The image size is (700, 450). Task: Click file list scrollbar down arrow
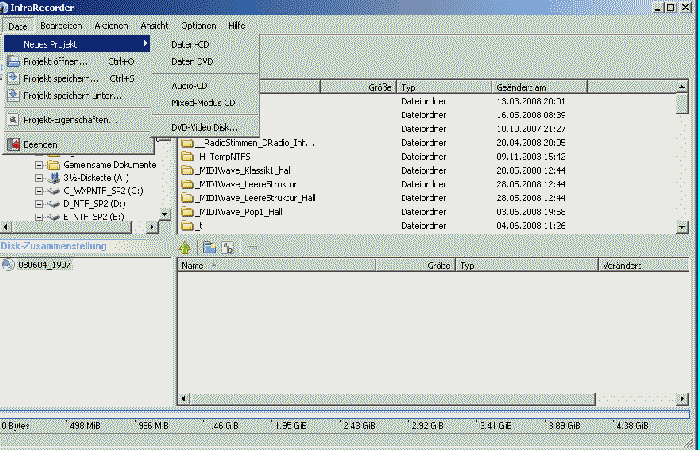[x=682, y=226]
